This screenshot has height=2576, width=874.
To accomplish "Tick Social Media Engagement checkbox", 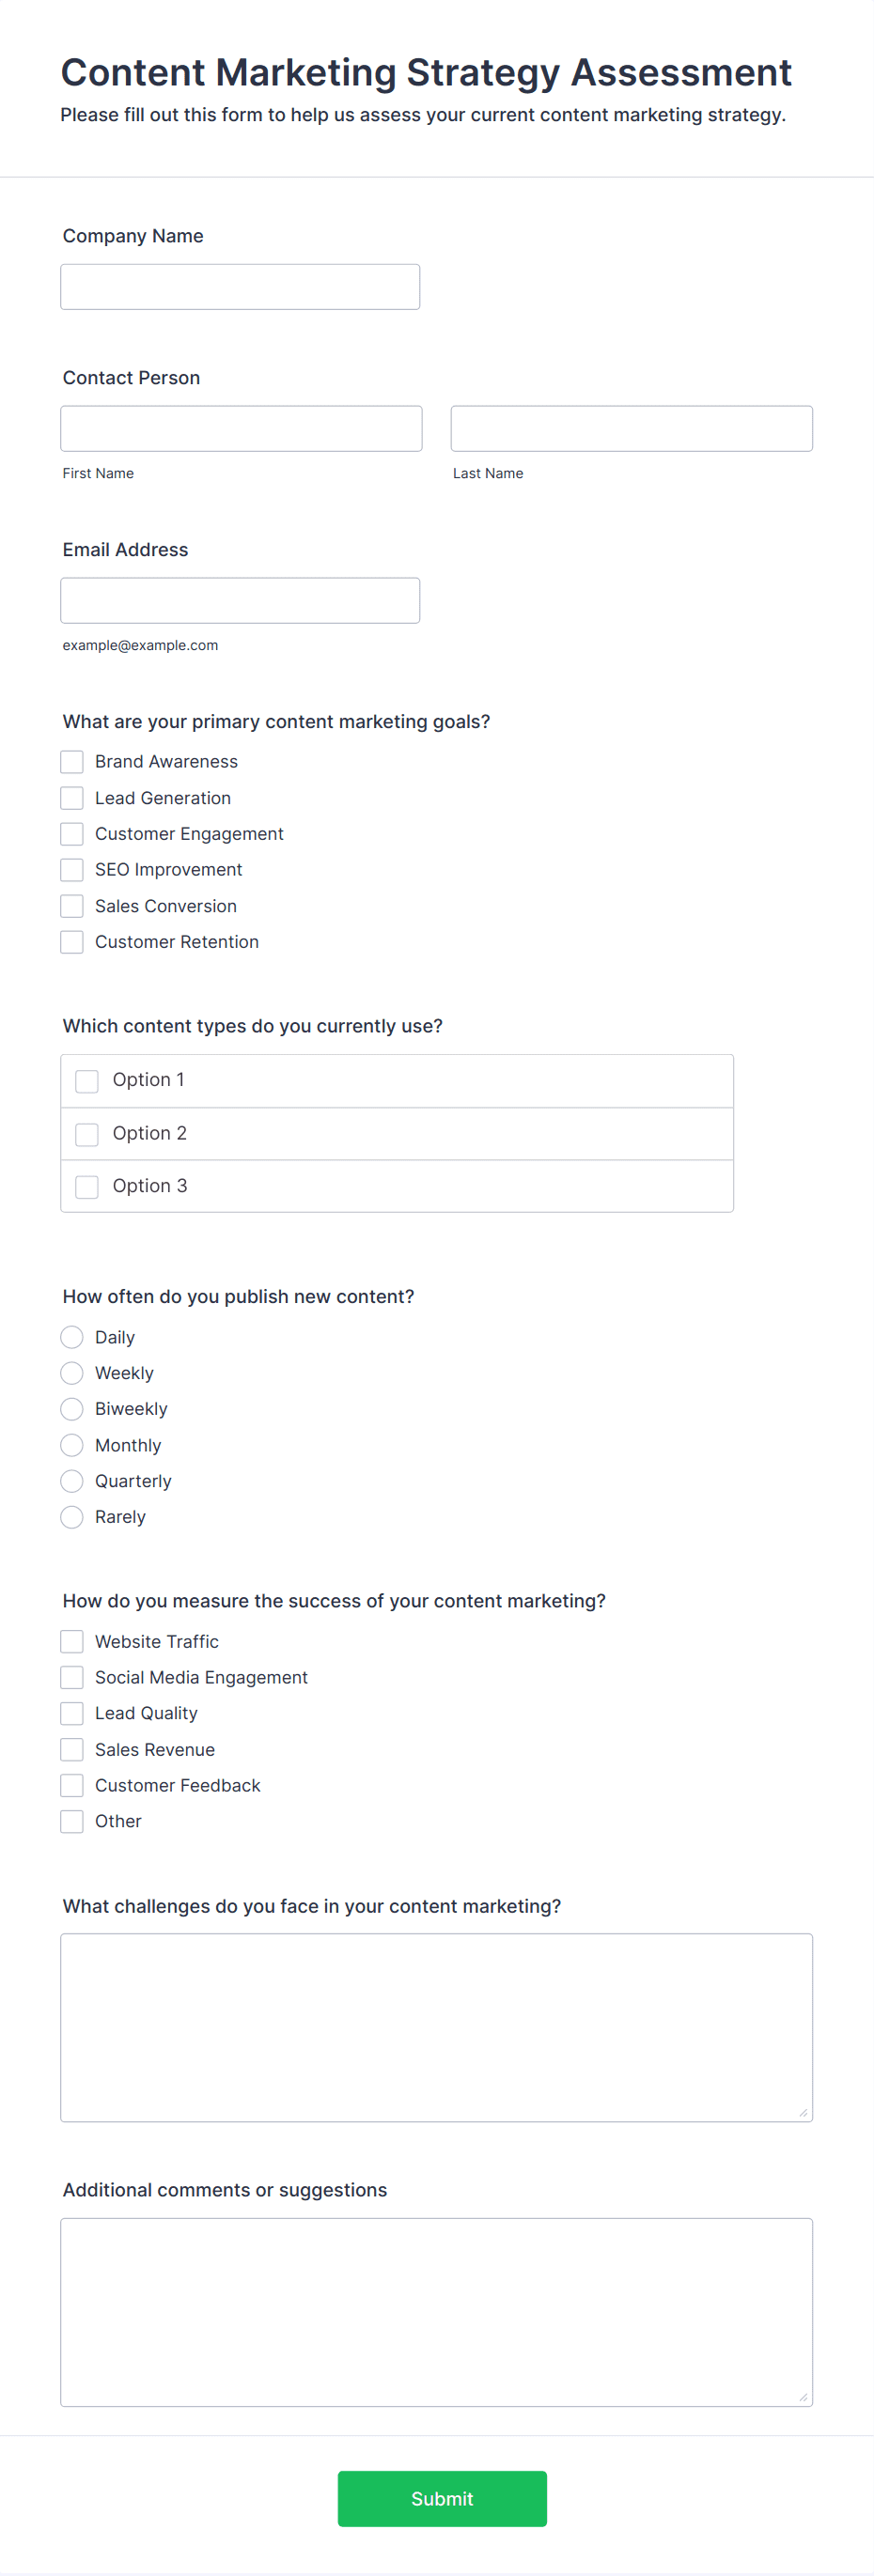I will [72, 1678].
